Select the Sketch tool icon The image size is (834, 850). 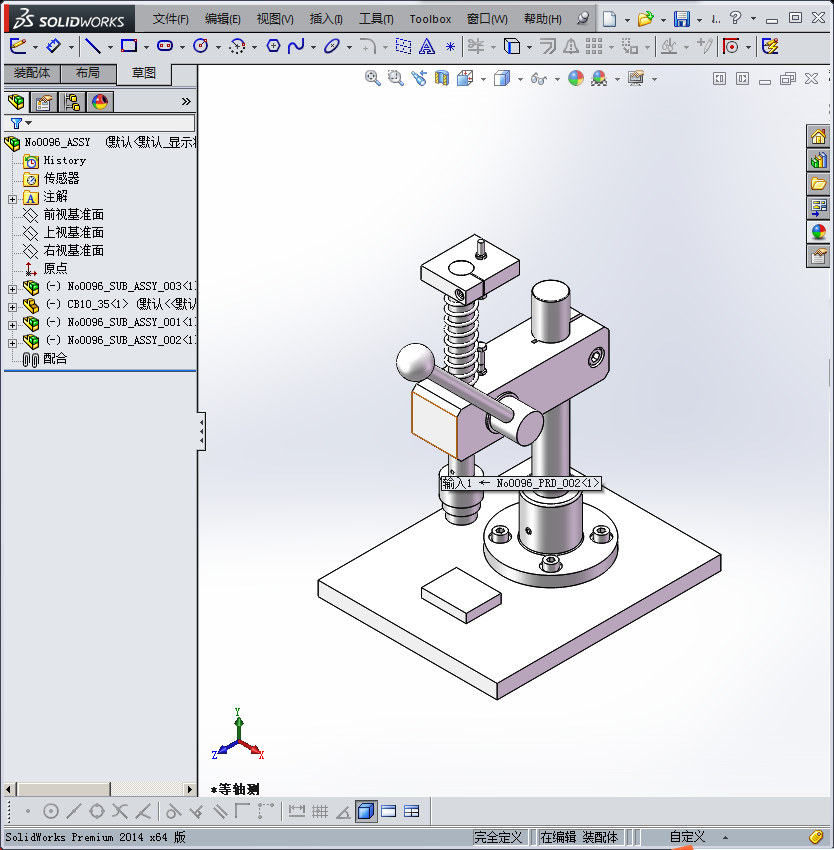(x=17, y=46)
